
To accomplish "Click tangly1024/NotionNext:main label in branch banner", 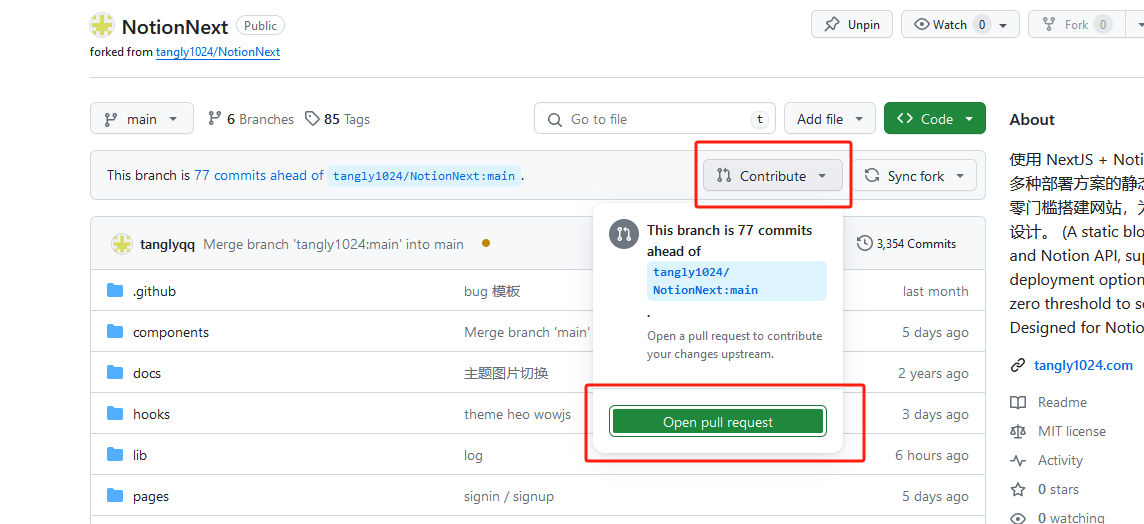I will (424, 176).
